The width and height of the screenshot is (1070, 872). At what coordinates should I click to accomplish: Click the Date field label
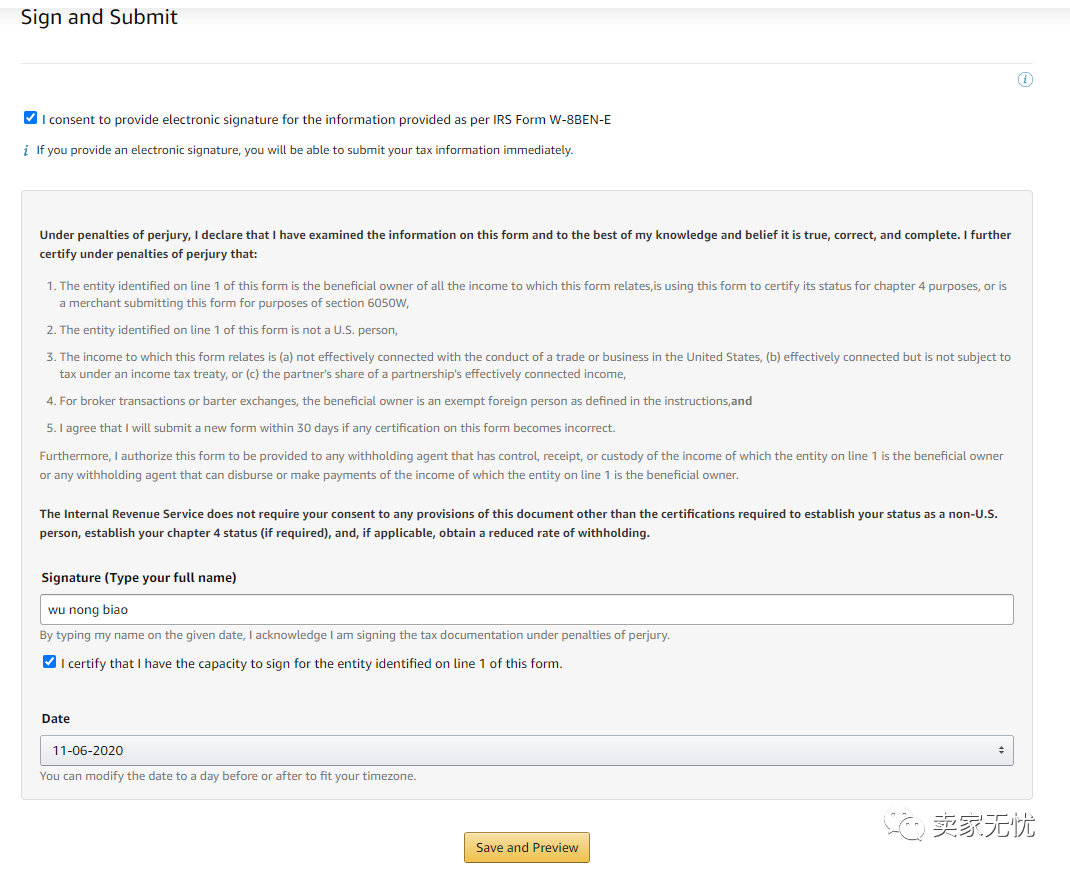click(56, 719)
